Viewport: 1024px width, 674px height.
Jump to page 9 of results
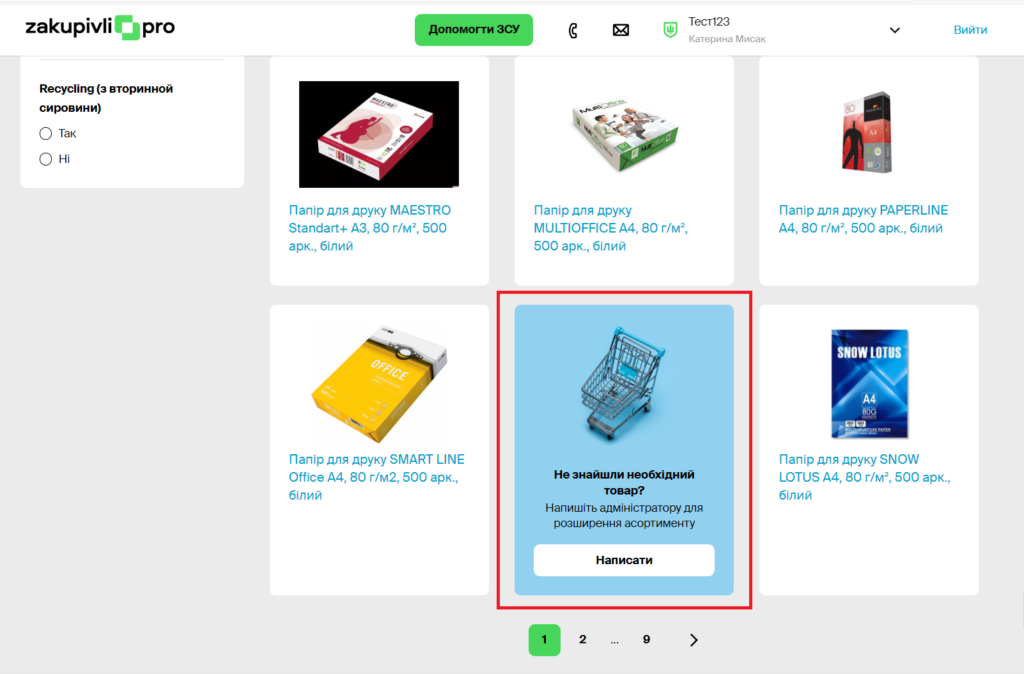click(646, 639)
